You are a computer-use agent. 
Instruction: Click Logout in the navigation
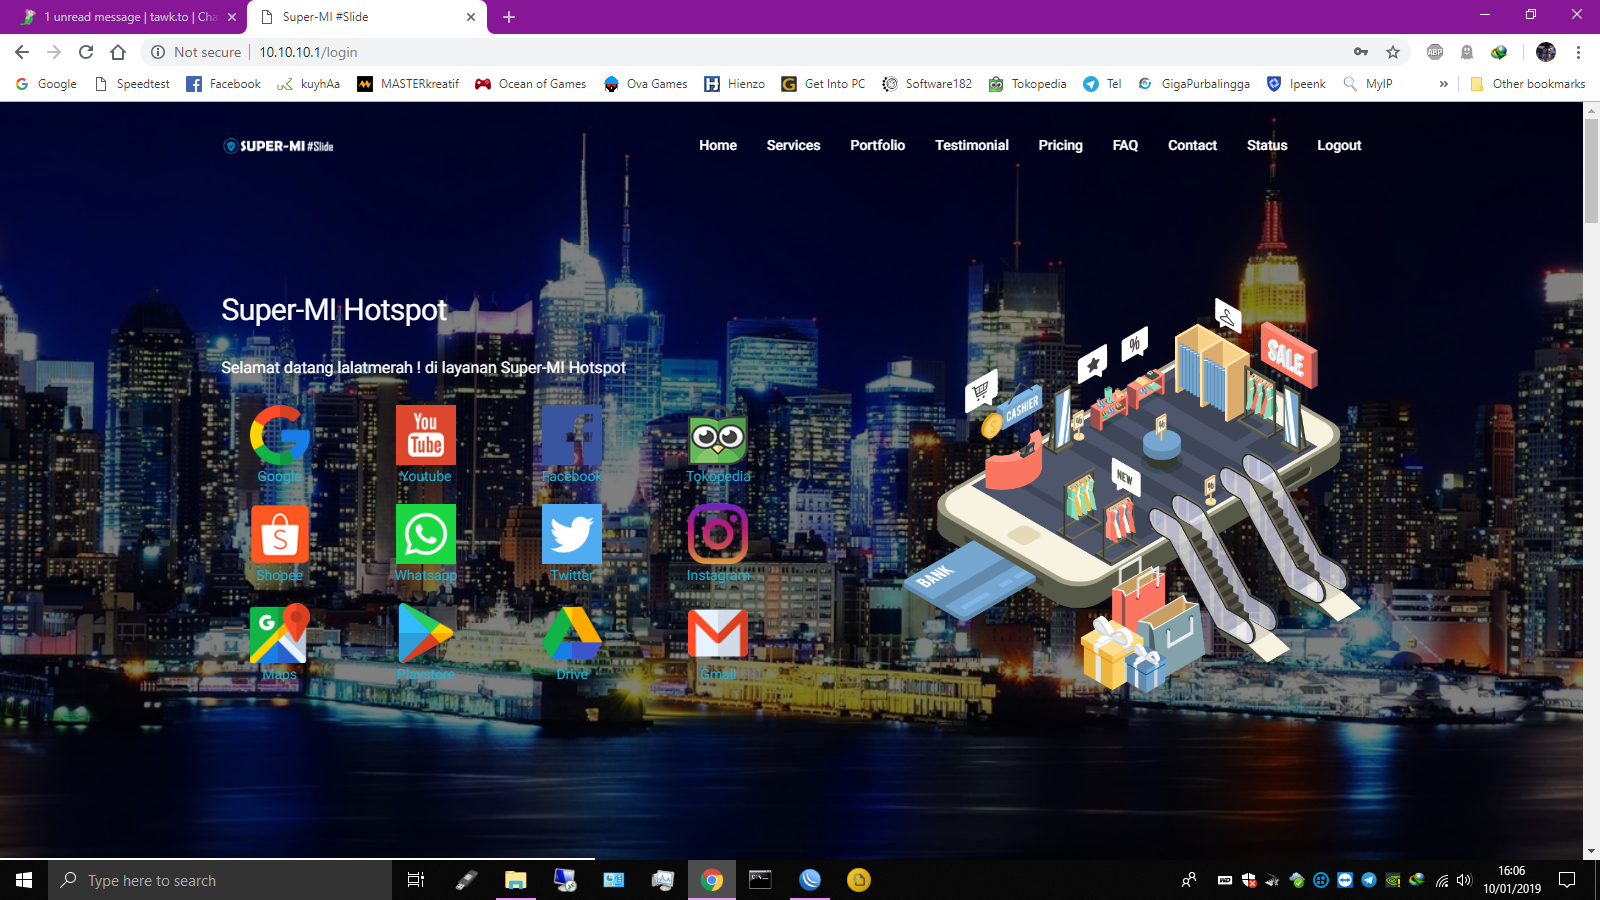pyautogui.click(x=1339, y=145)
